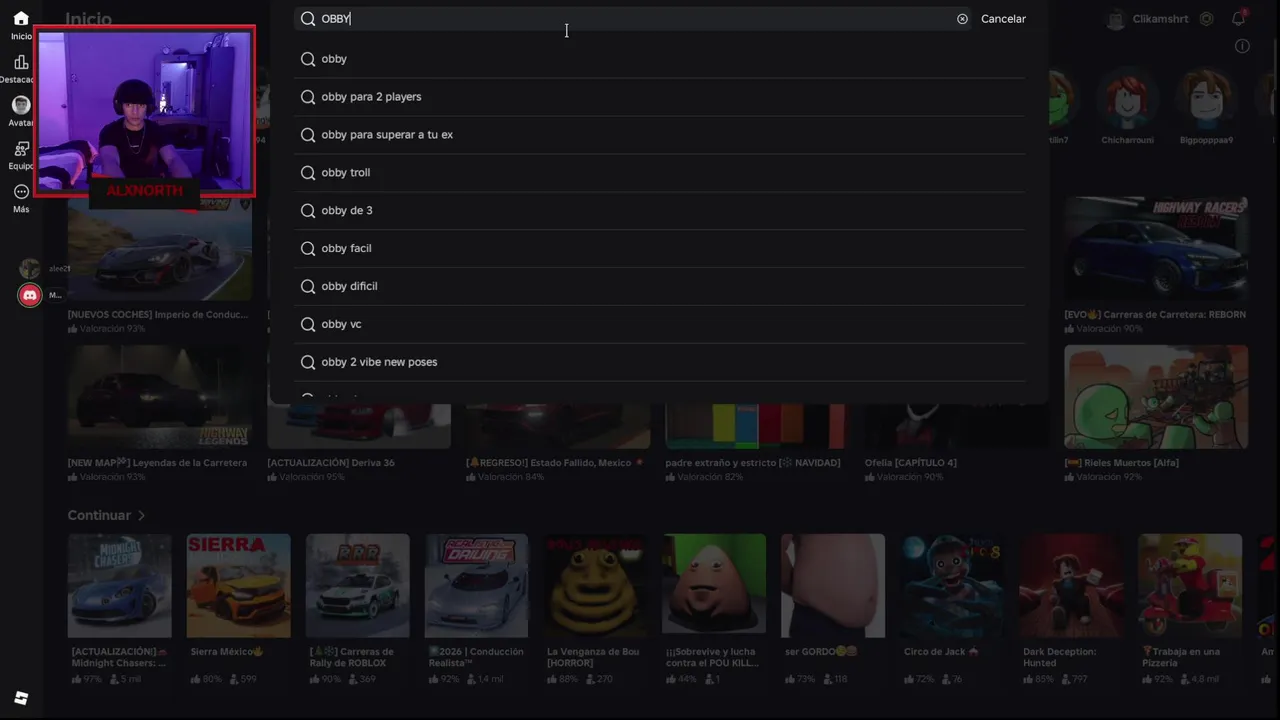Screen dimensions: 1280x720
Task: Click 'Estado Fallido, Mexico' game title
Action: click(555, 463)
